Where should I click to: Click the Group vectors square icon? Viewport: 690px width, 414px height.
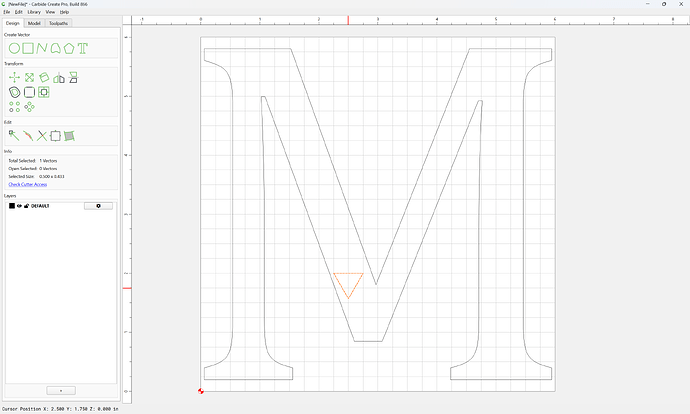55,136
